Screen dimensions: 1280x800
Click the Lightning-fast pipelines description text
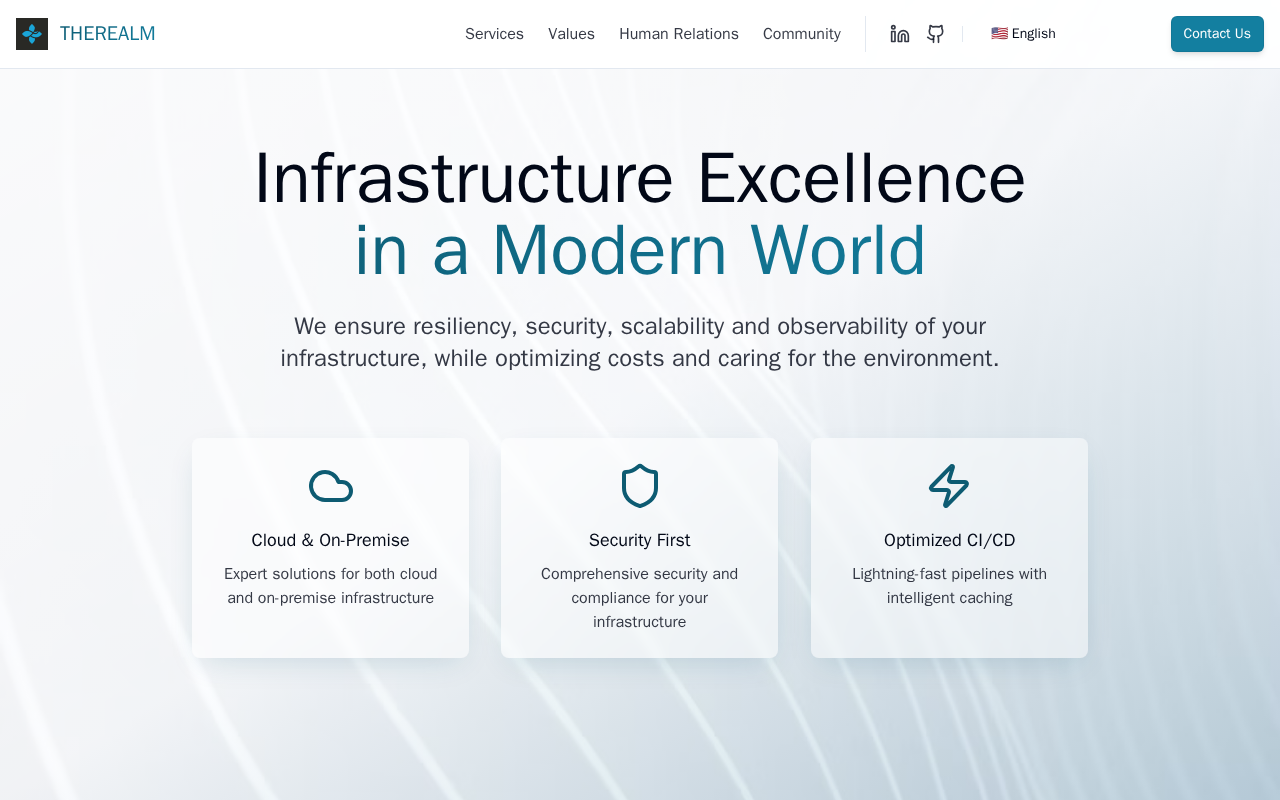(x=949, y=586)
